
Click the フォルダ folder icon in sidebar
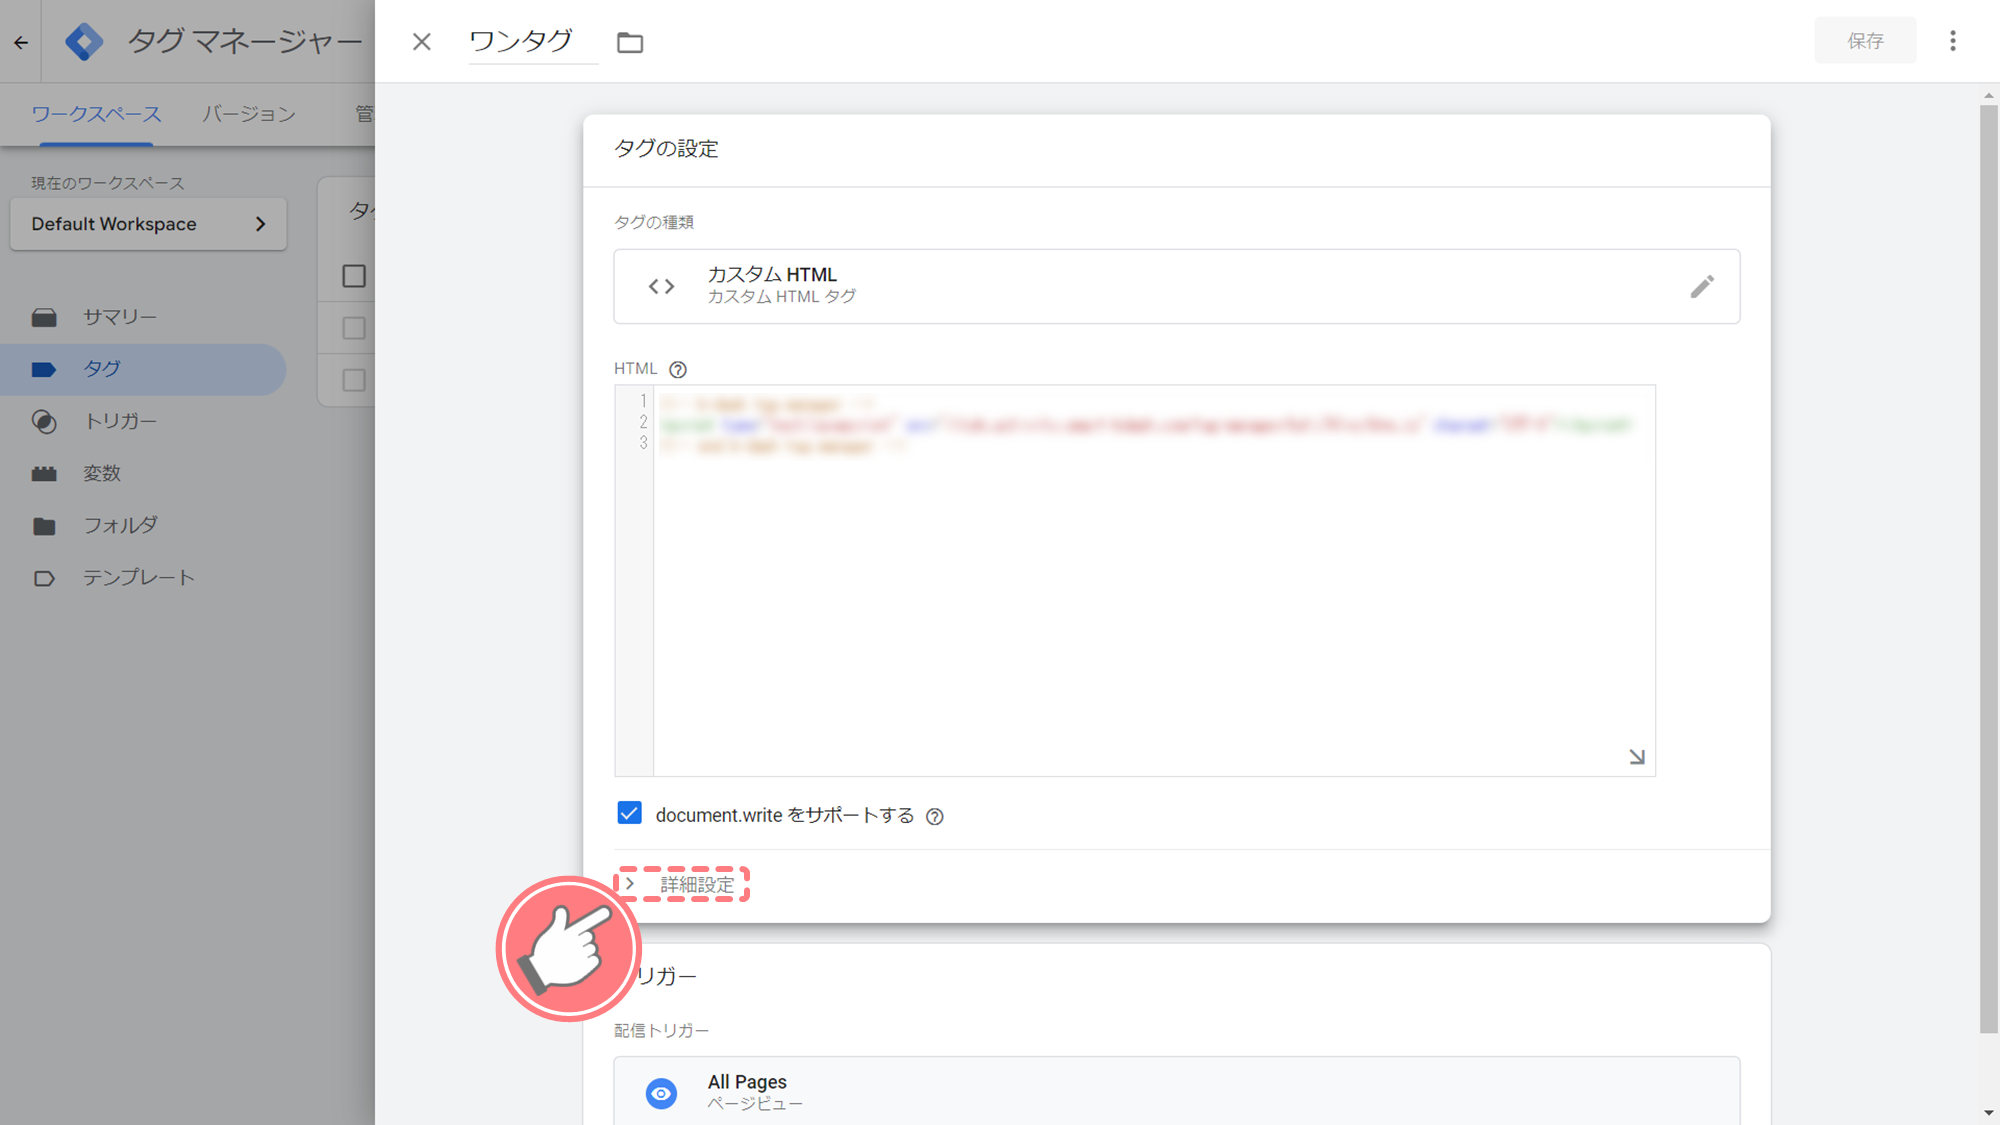click(x=44, y=526)
